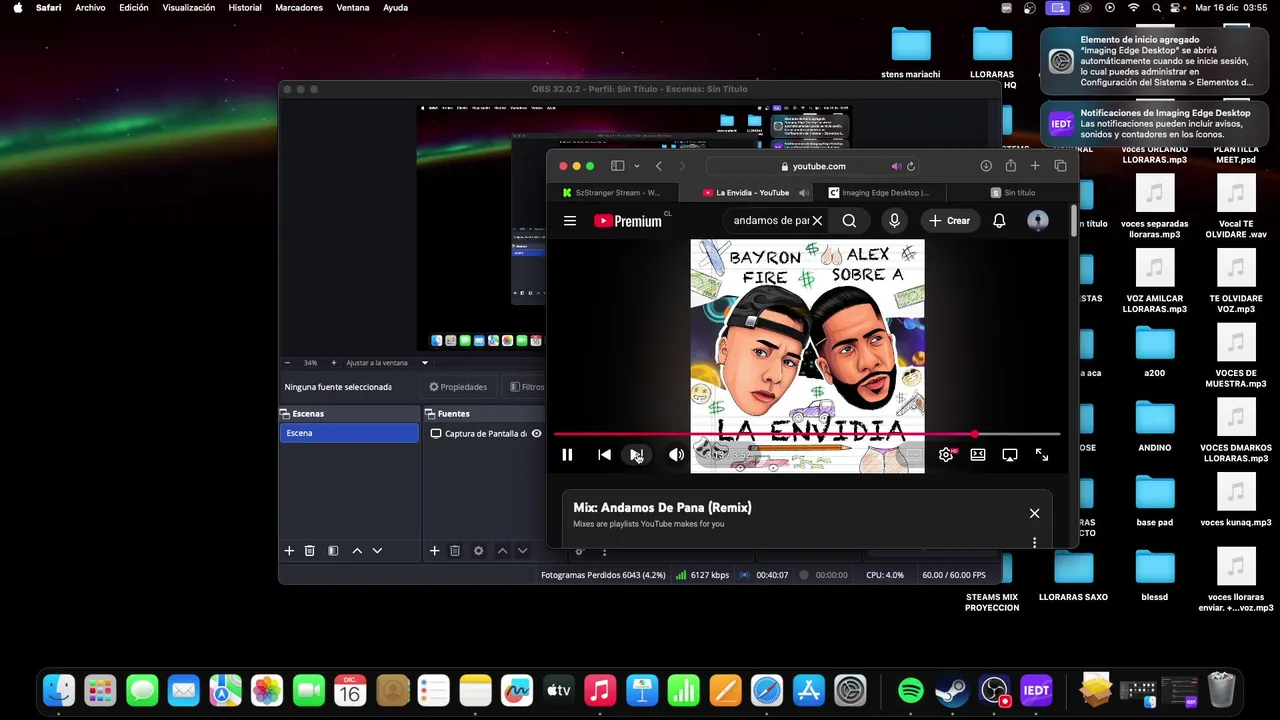Click the YouTube search magnifier button
Screen dimensions: 1280x720
(849, 221)
